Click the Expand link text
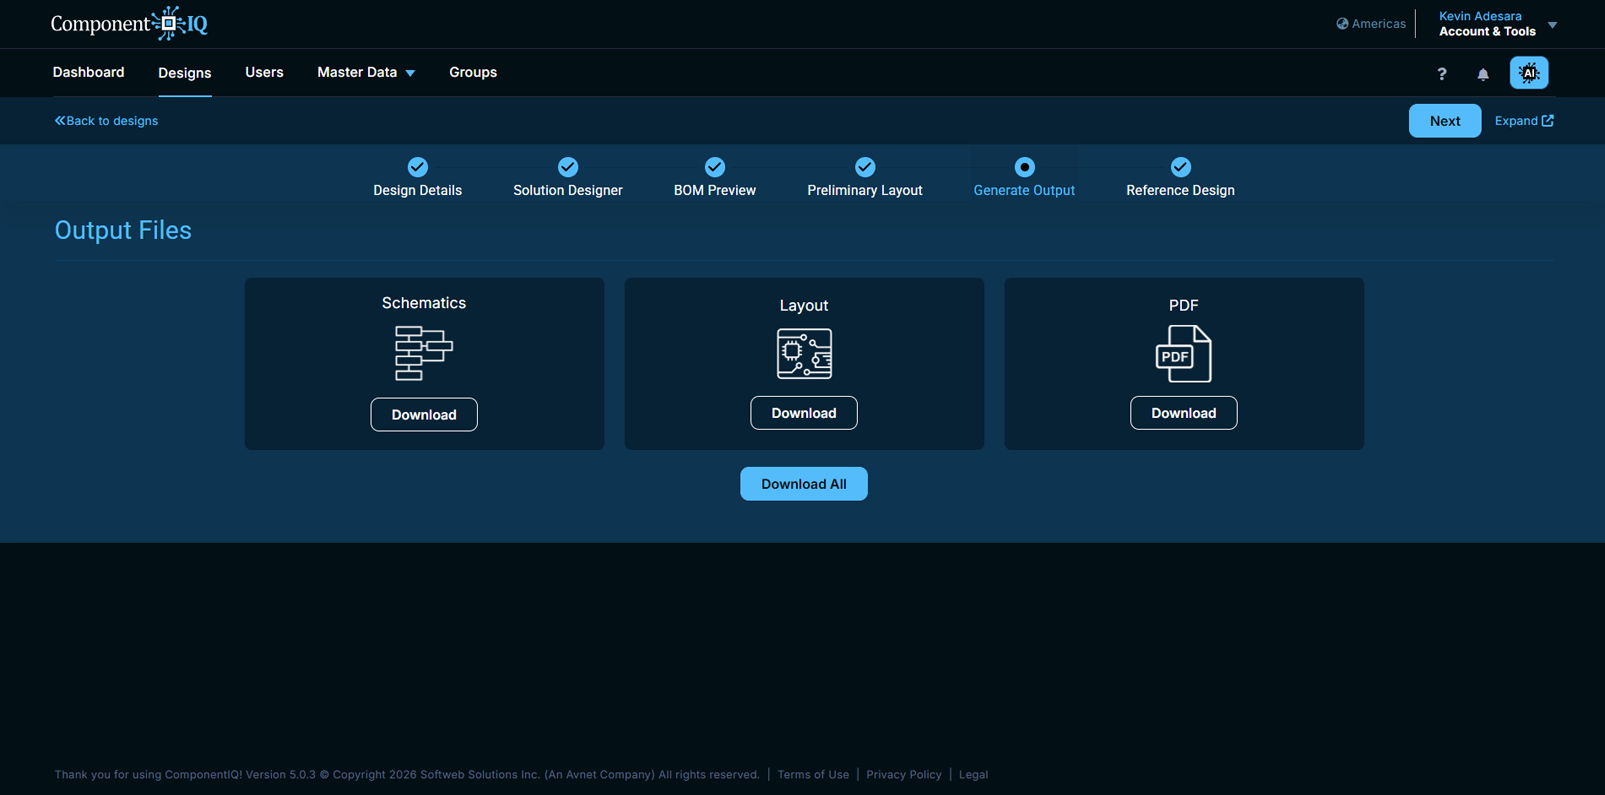 click(1516, 121)
